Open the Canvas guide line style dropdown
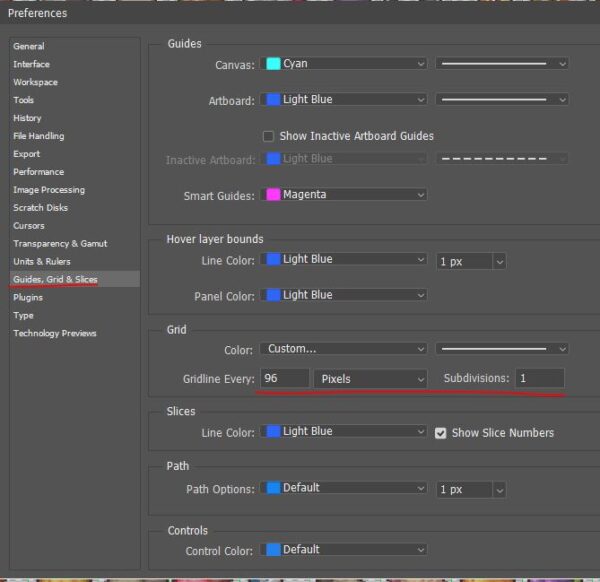Screen dimensions: 600x582 click(x=502, y=64)
